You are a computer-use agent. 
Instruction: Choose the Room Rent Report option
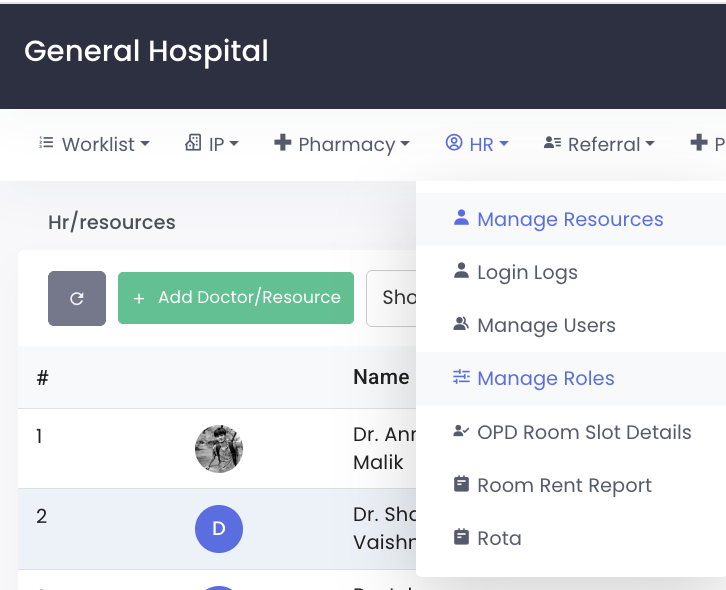point(564,485)
